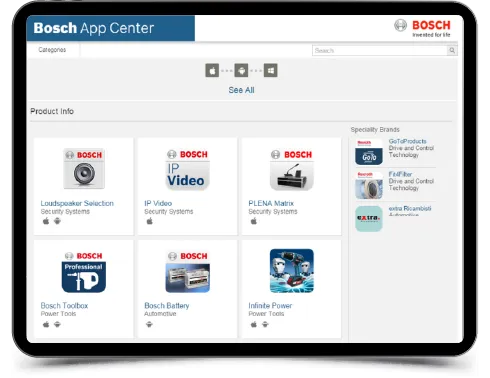The image size is (490, 378).
Task: Open the Infinite Power app icon
Action: tap(292, 271)
